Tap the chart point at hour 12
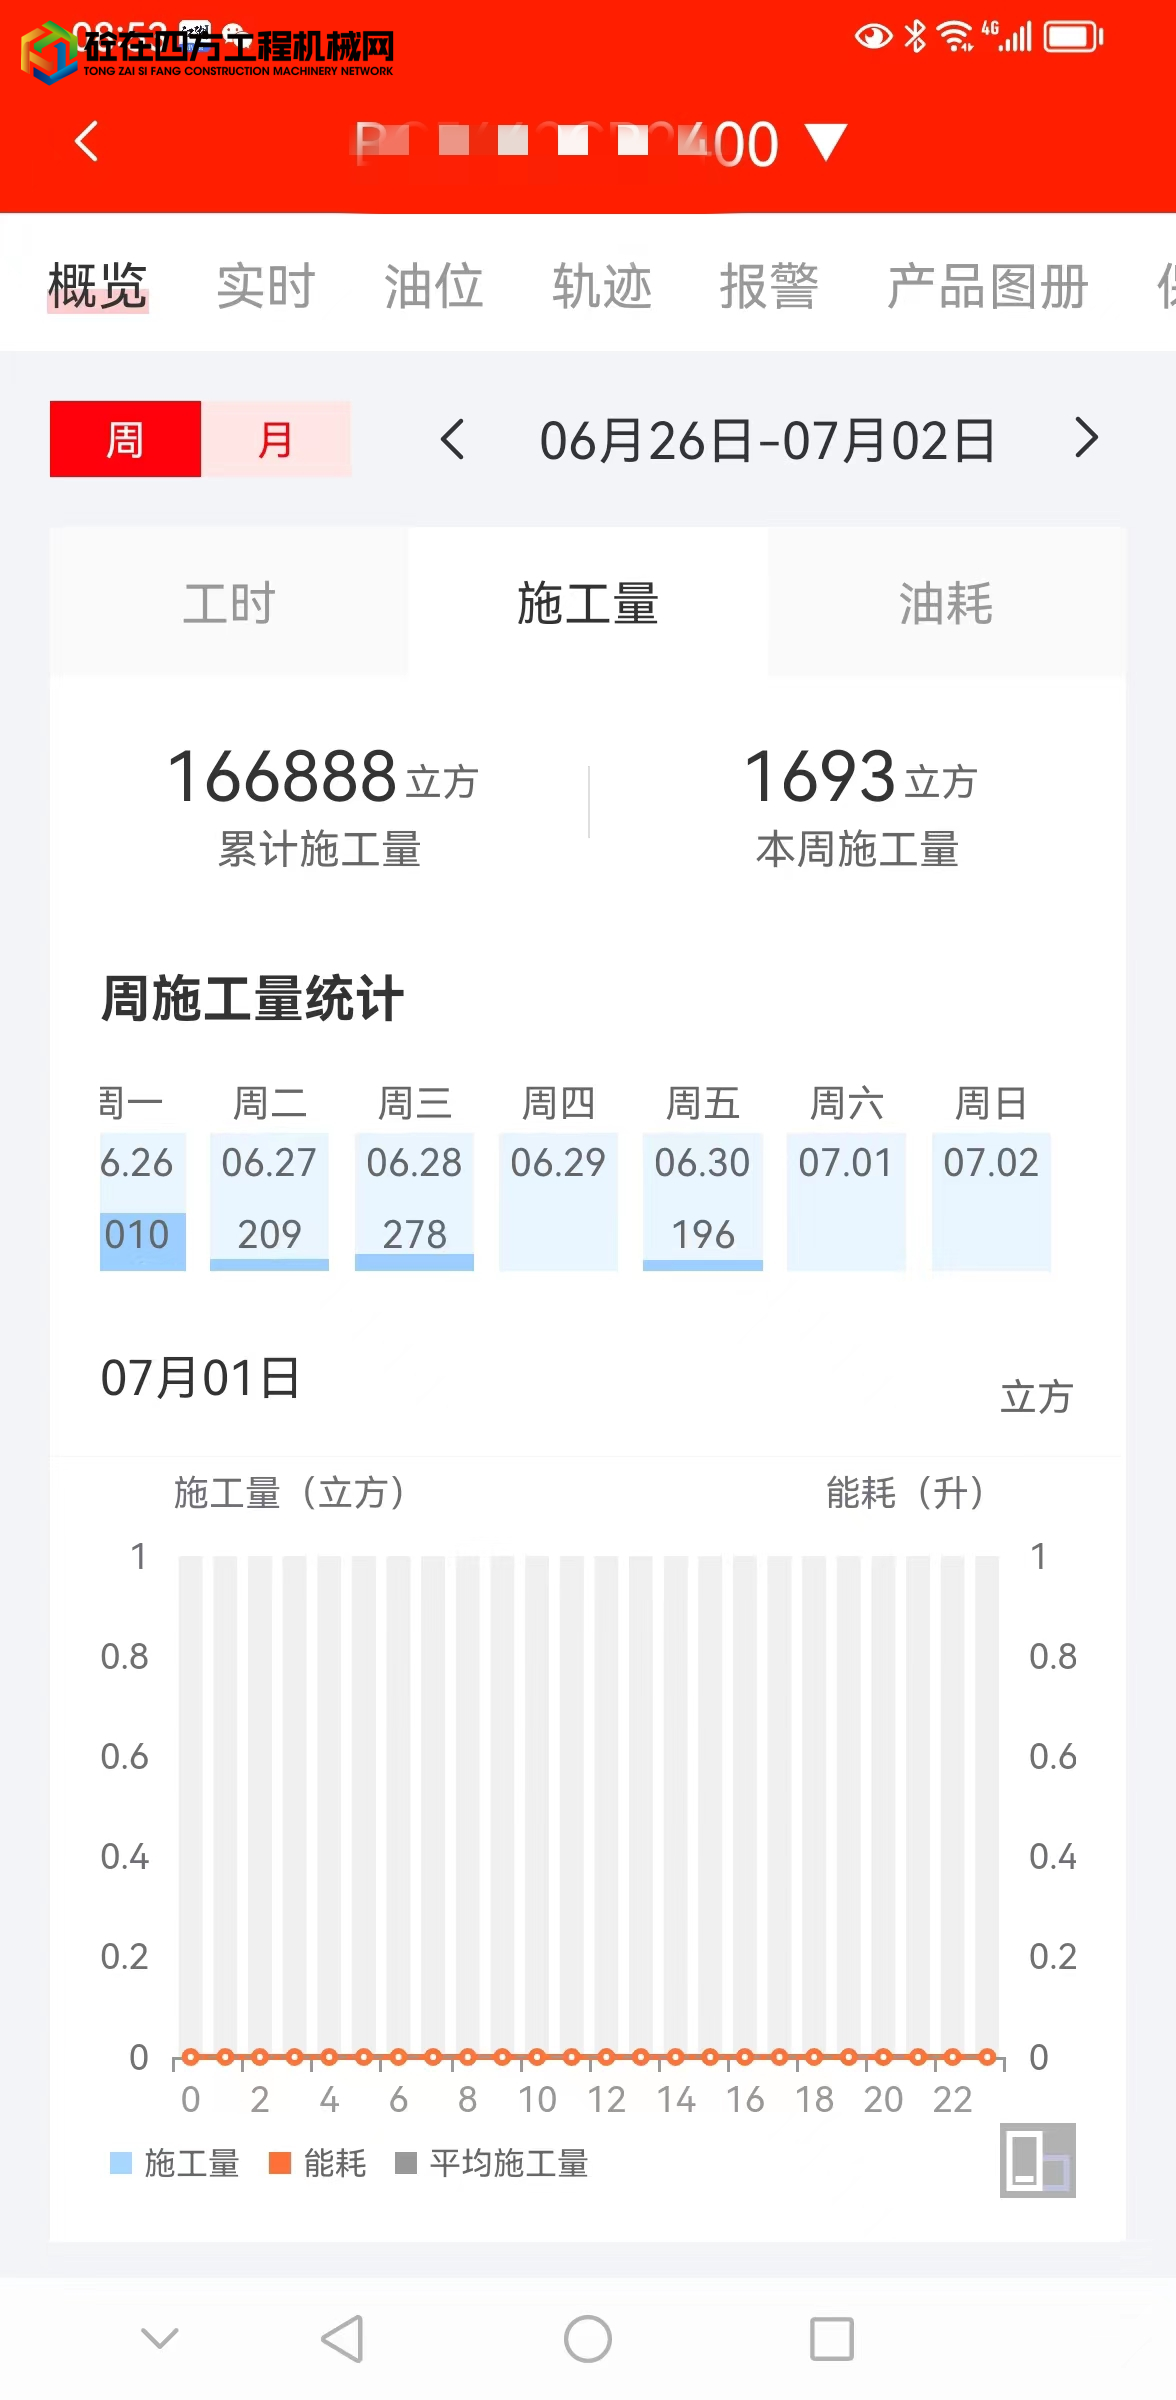 [606, 2057]
